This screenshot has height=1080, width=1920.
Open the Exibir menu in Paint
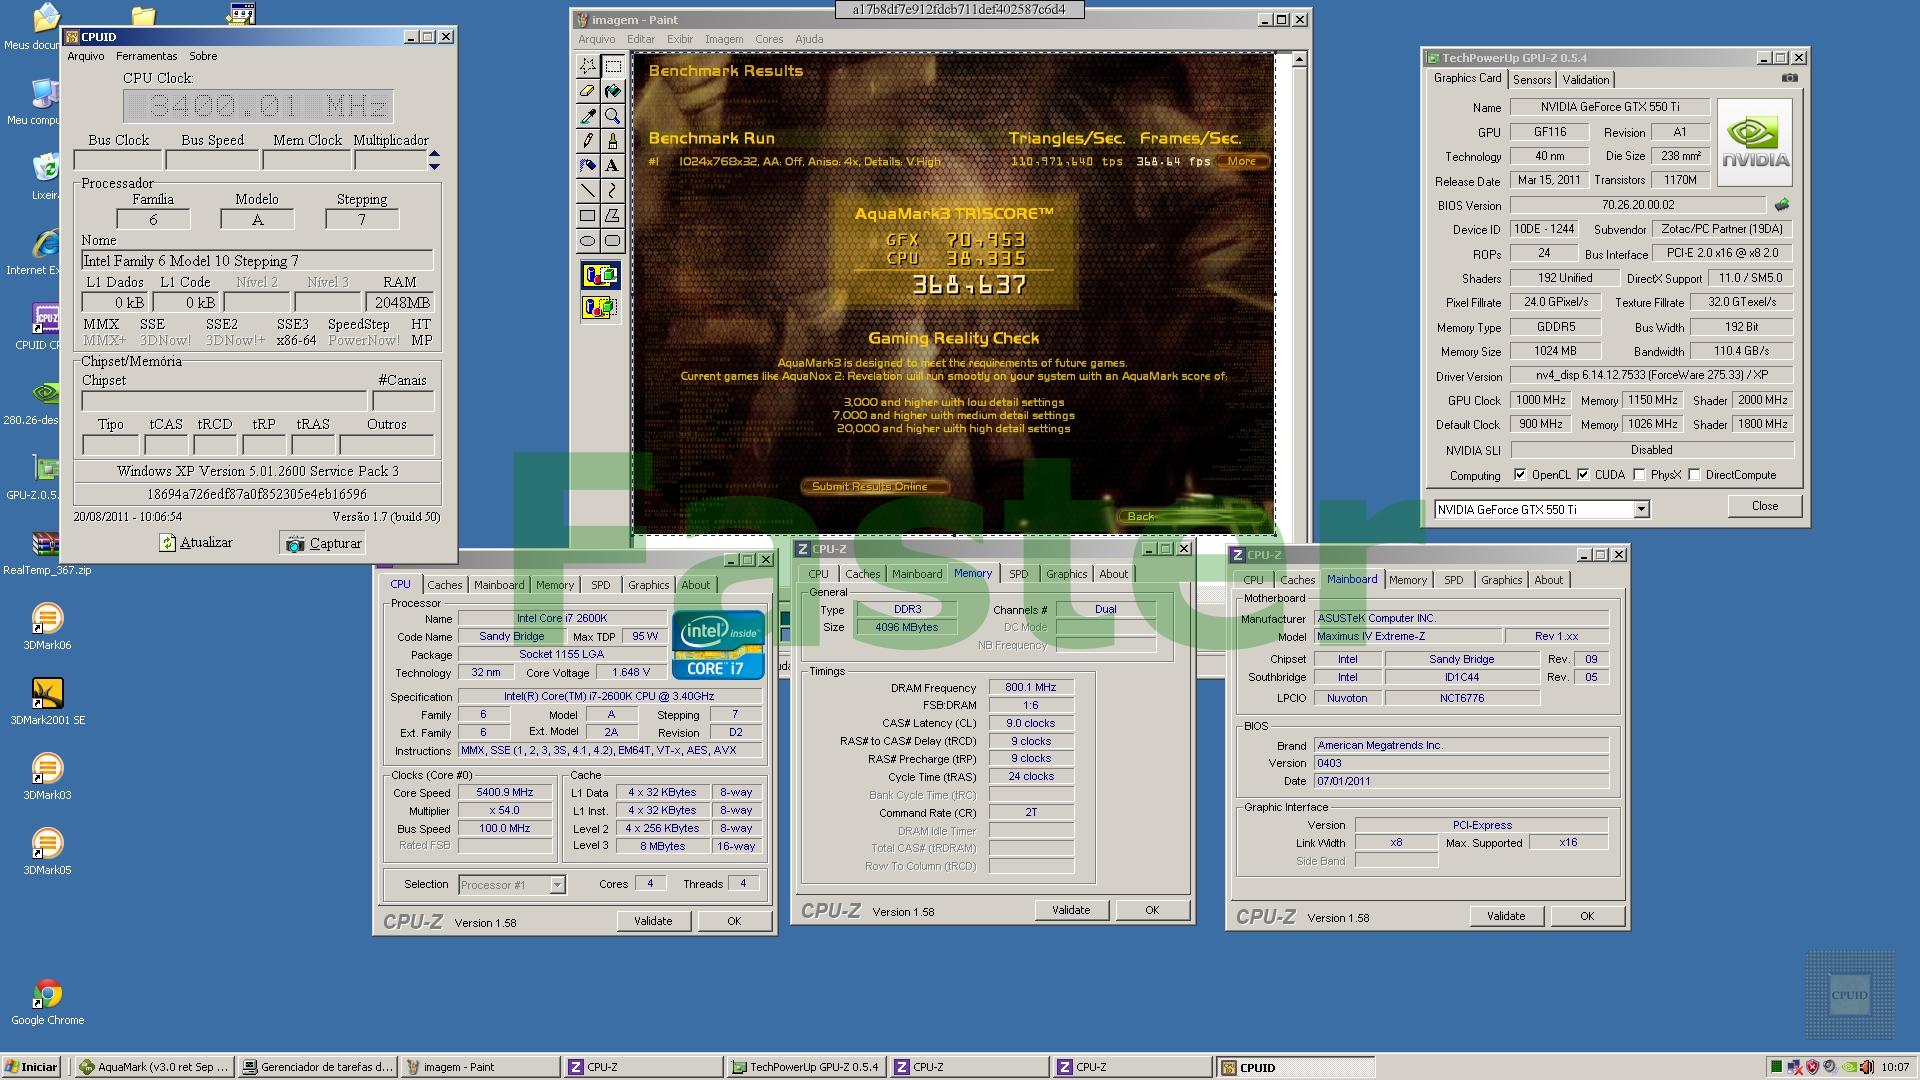pyautogui.click(x=680, y=39)
